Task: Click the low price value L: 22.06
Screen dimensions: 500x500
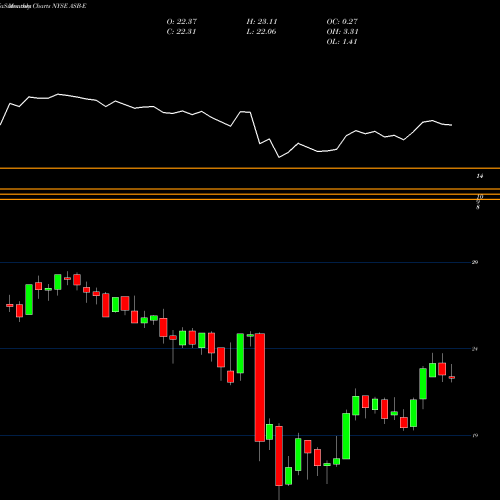Action: point(261,31)
